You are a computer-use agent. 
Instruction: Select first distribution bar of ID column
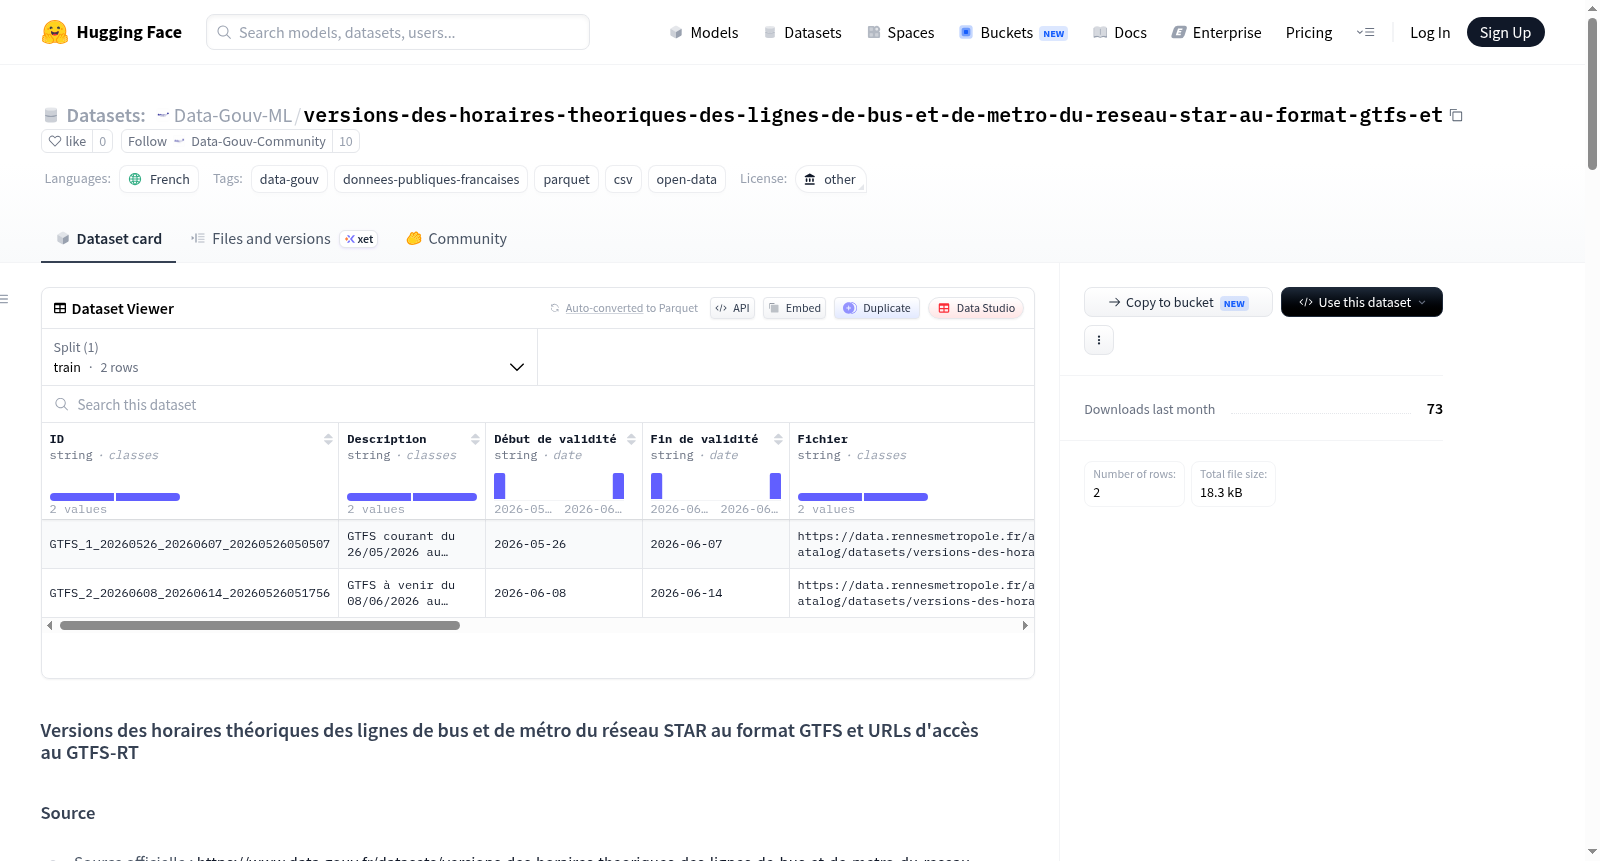click(82, 497)
